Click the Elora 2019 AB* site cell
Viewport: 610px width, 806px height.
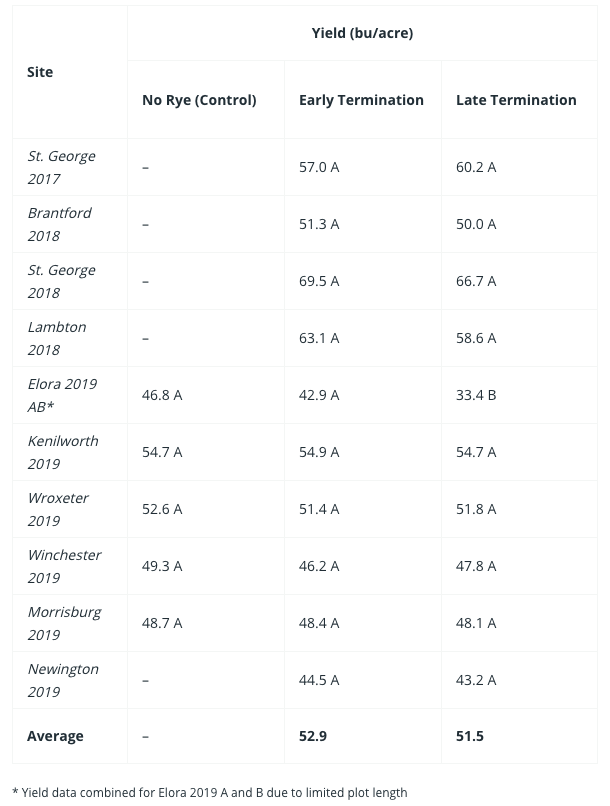click(61, 395)
